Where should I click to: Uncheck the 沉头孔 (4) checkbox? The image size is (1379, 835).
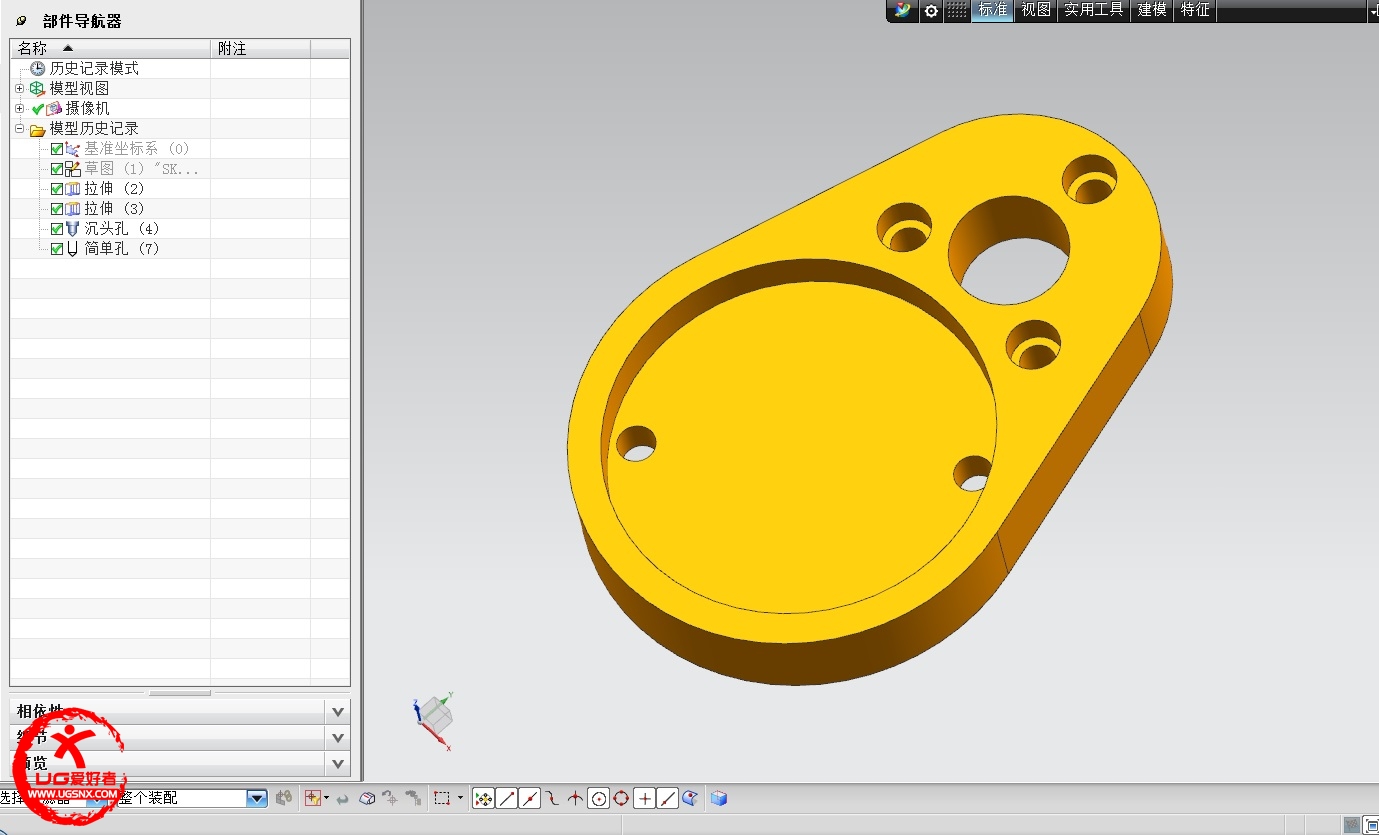pos(57,229)
